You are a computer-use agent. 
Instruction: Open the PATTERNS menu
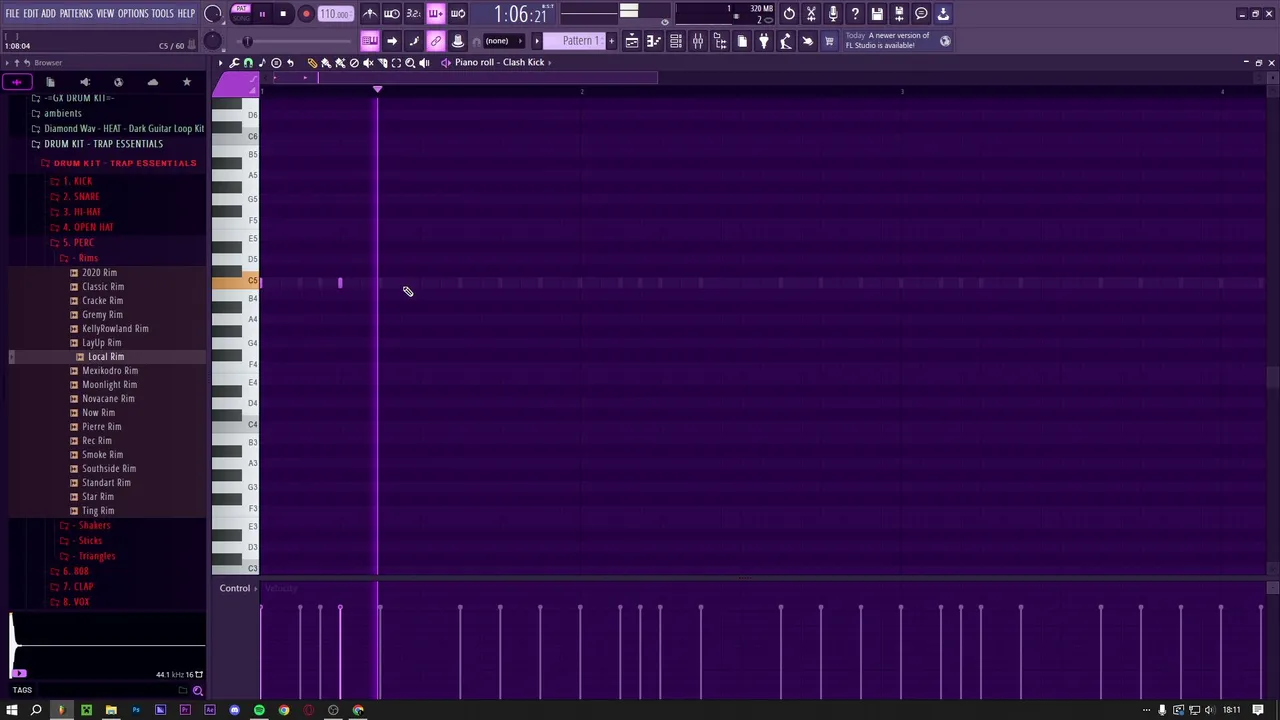(x=76, y=13)
